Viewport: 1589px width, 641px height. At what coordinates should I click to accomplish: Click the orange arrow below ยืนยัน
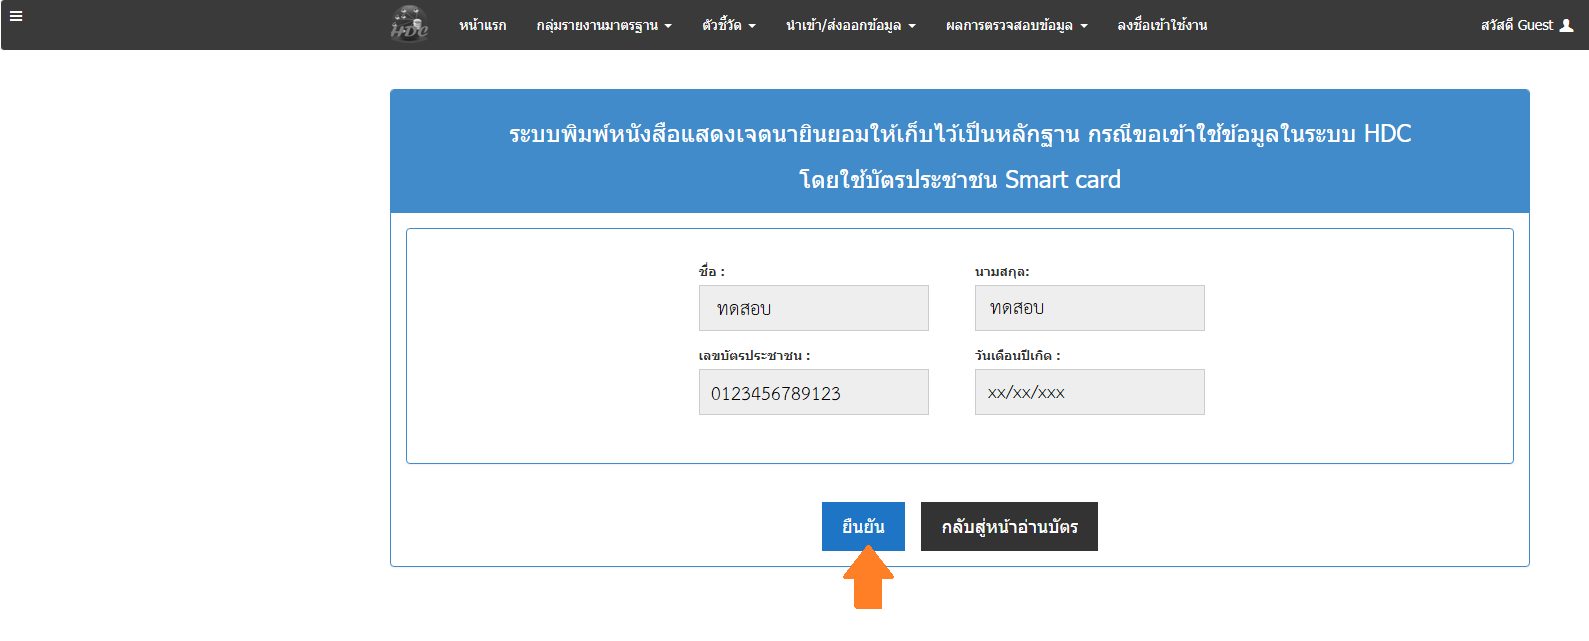pyautogui.click(x=868, y=580)
